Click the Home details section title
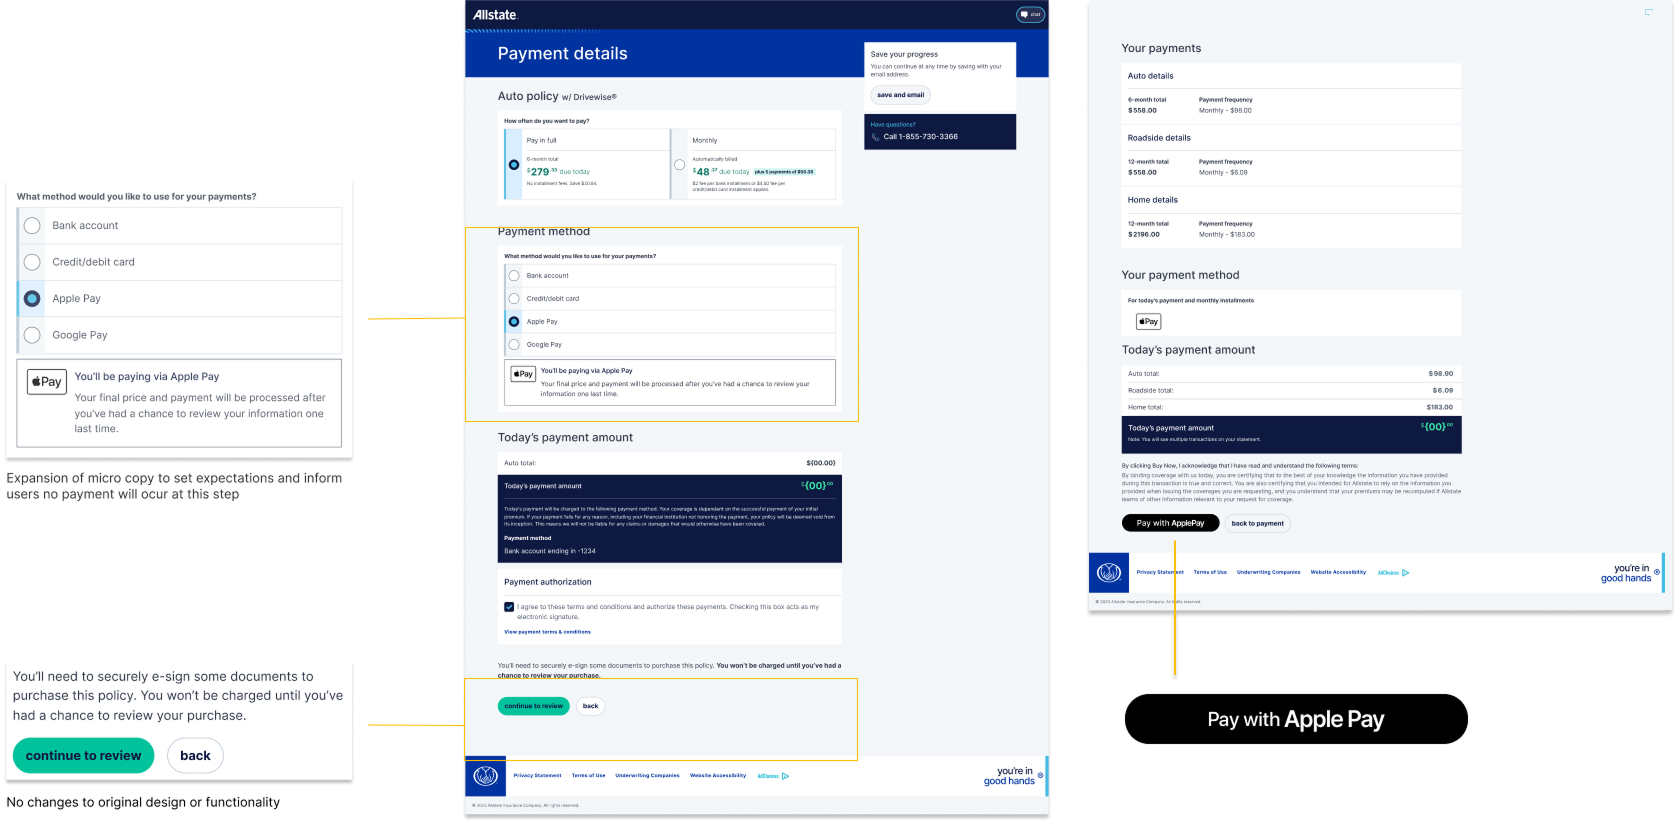 tap(1152, 200)
